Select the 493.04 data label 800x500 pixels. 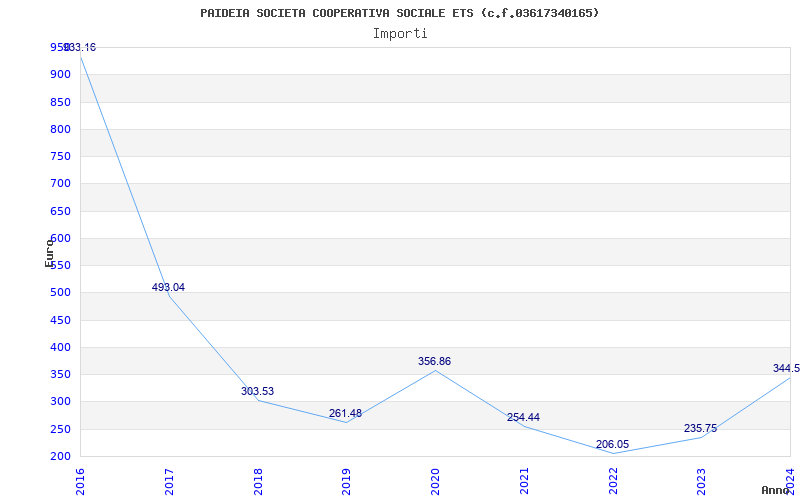click(x=168, y=287)
